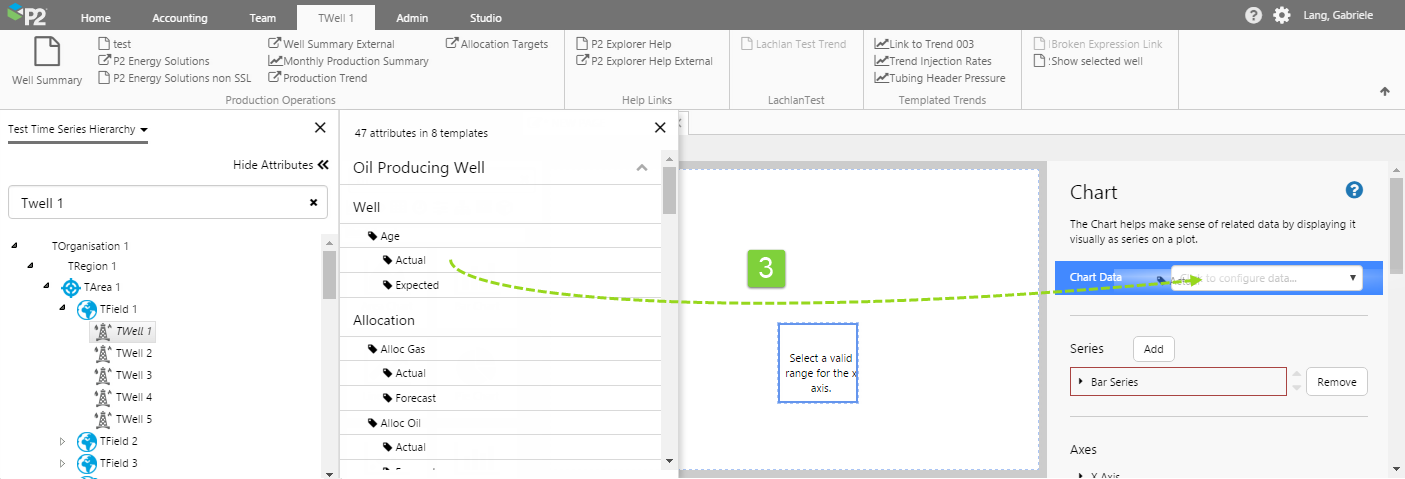The image size is (1405, 479).
Task: Expand the Bar Series entry
Action: point(1081,382)
